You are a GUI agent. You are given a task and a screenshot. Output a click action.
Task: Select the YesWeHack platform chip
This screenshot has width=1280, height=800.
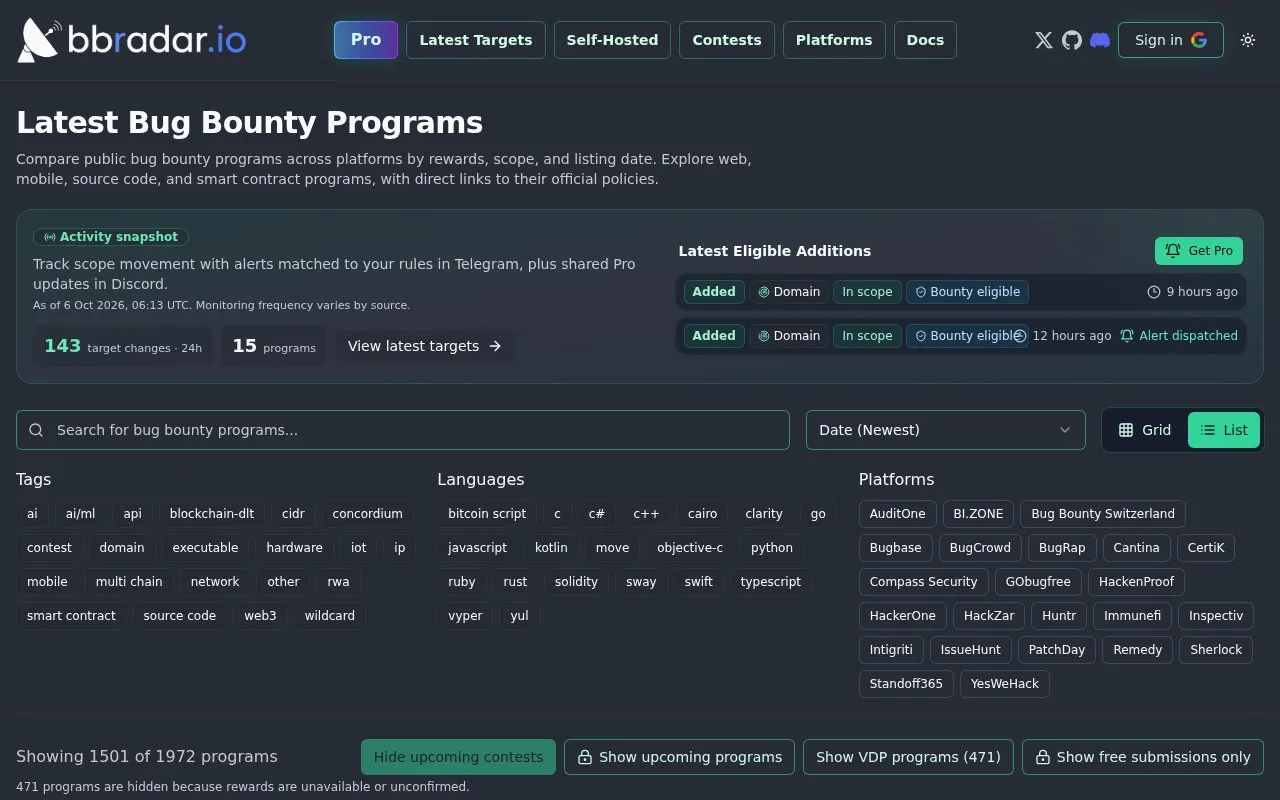tap(1005, 684)
